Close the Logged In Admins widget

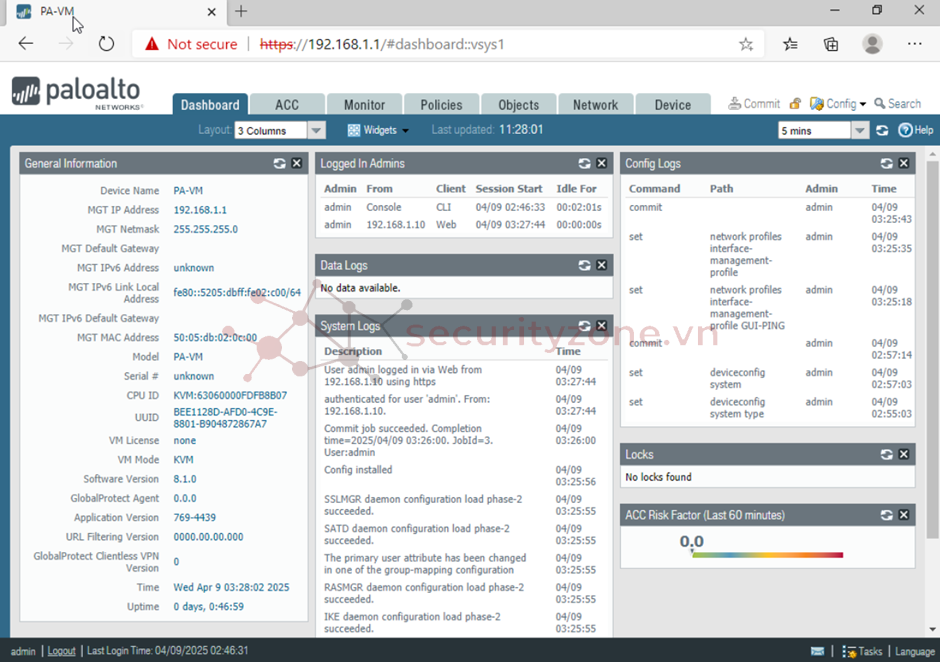pyautogui.click(x=602, y=163)
